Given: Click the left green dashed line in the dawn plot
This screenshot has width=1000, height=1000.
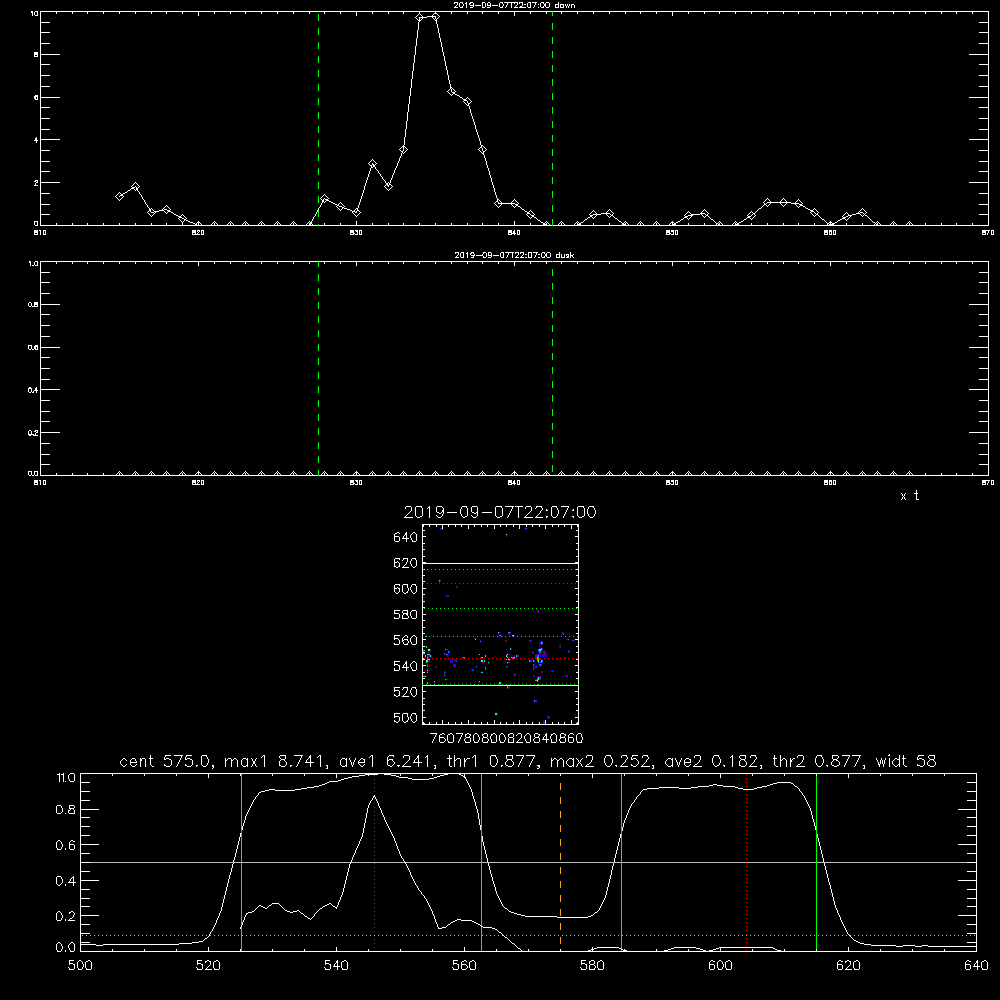Looking at the screenshot, I should pyautogui.click(x=318, y=118).
